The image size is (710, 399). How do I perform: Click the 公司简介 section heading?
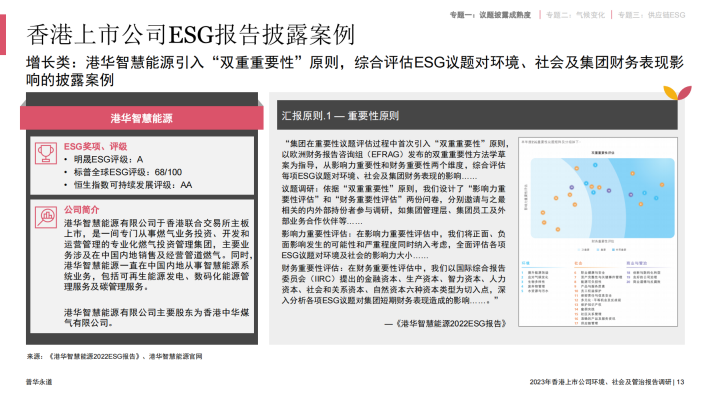click(x=82, y=210)
